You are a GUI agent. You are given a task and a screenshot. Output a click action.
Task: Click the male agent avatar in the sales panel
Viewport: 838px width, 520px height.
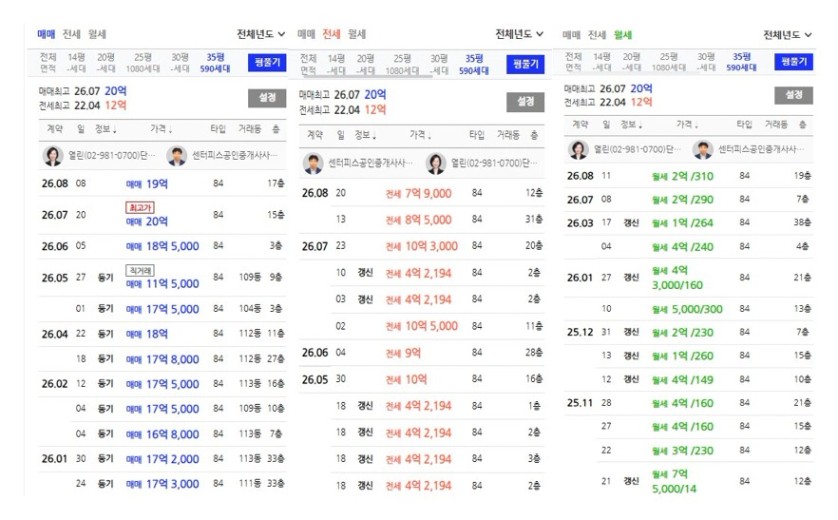coord(176,156)
